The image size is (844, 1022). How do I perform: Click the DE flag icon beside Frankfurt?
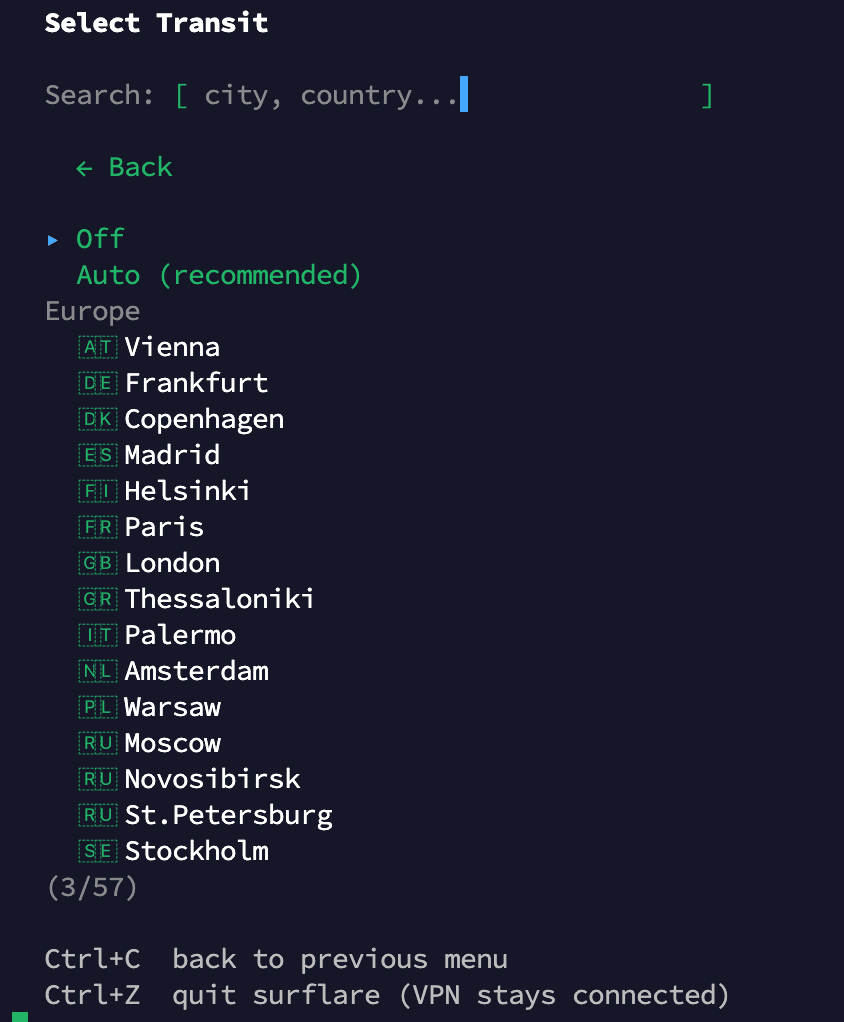98,383
